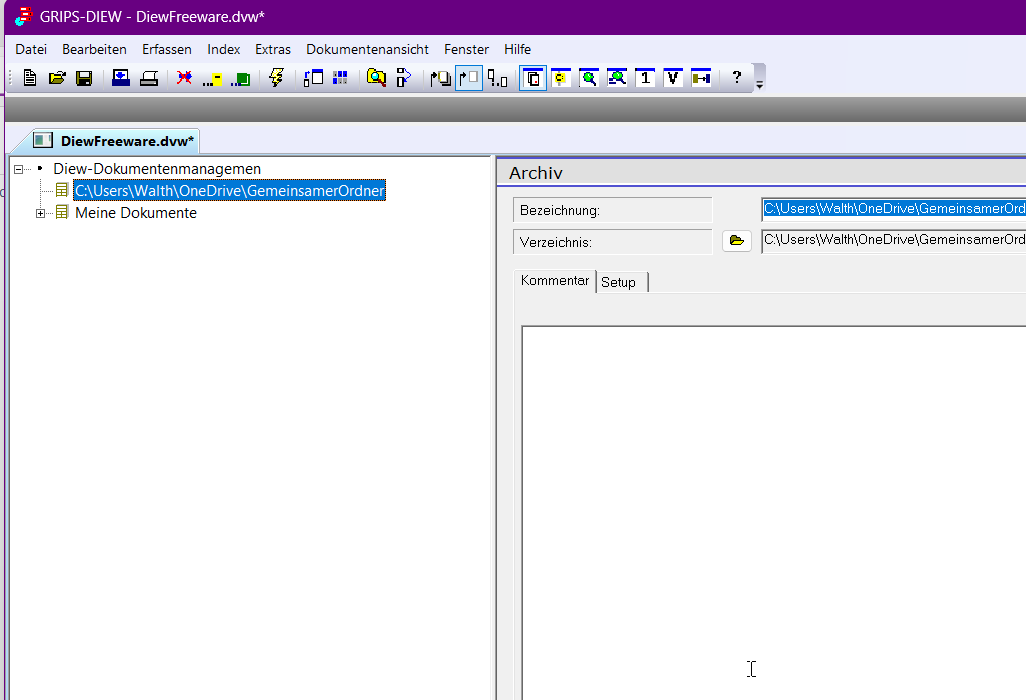This screenshot has height=700, width=1026.
Task: Click the toolbar icon showing number 1
Action: tap(645, 78)
